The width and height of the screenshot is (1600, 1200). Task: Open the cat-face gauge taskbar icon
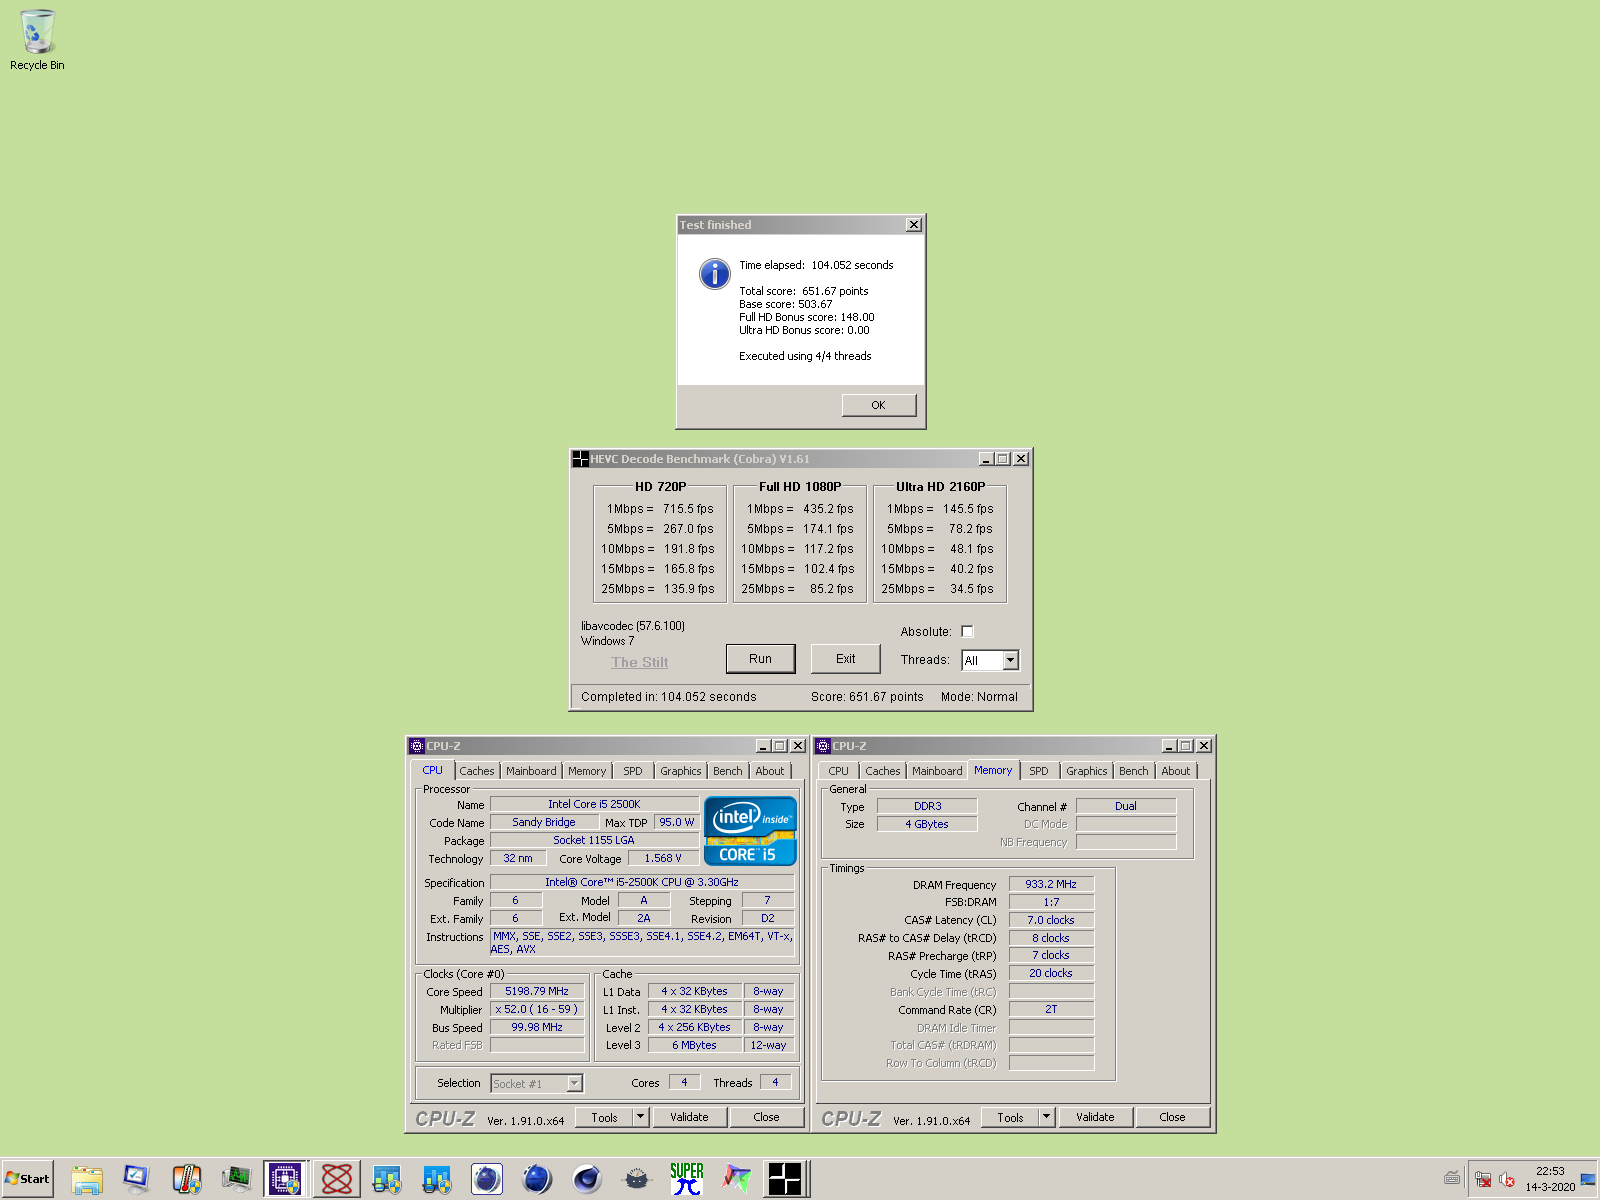[637, 1179]
